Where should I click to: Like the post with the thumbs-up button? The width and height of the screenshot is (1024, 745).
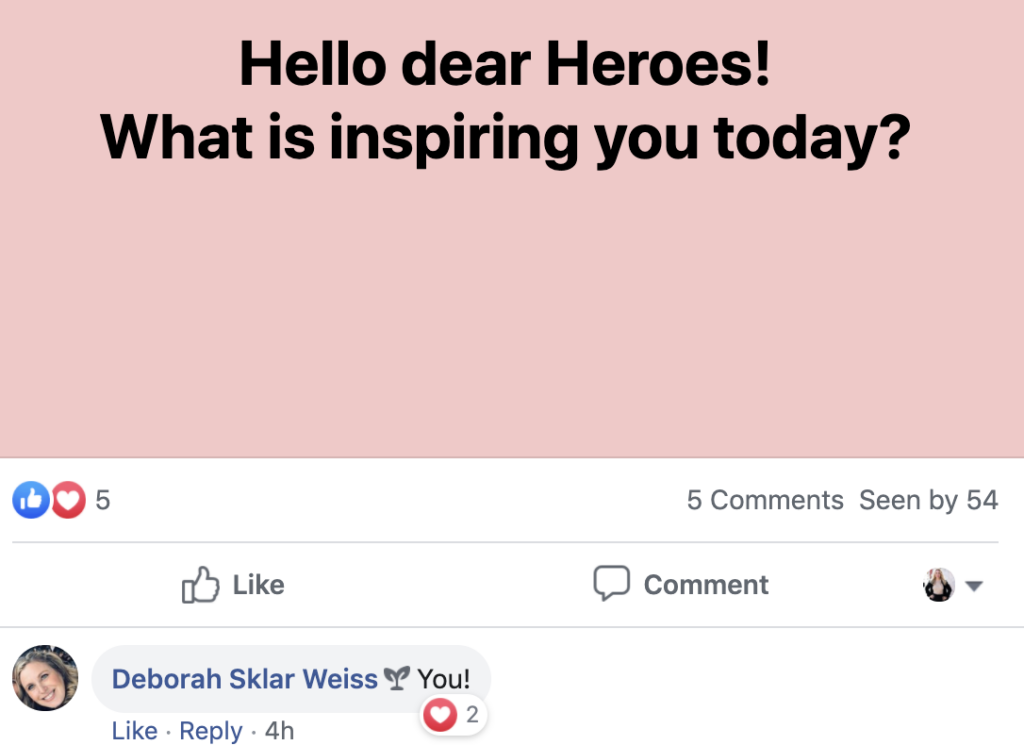pos(233,585)
